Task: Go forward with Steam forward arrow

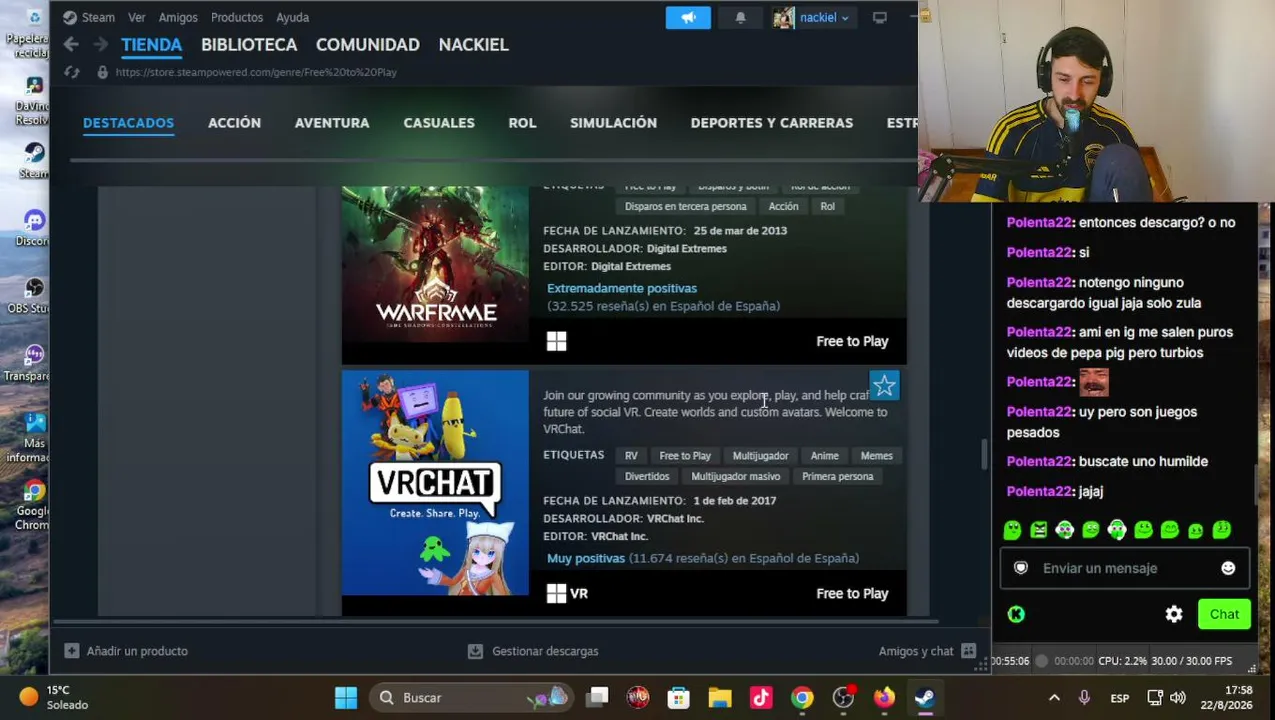Action: pos(100,44)
